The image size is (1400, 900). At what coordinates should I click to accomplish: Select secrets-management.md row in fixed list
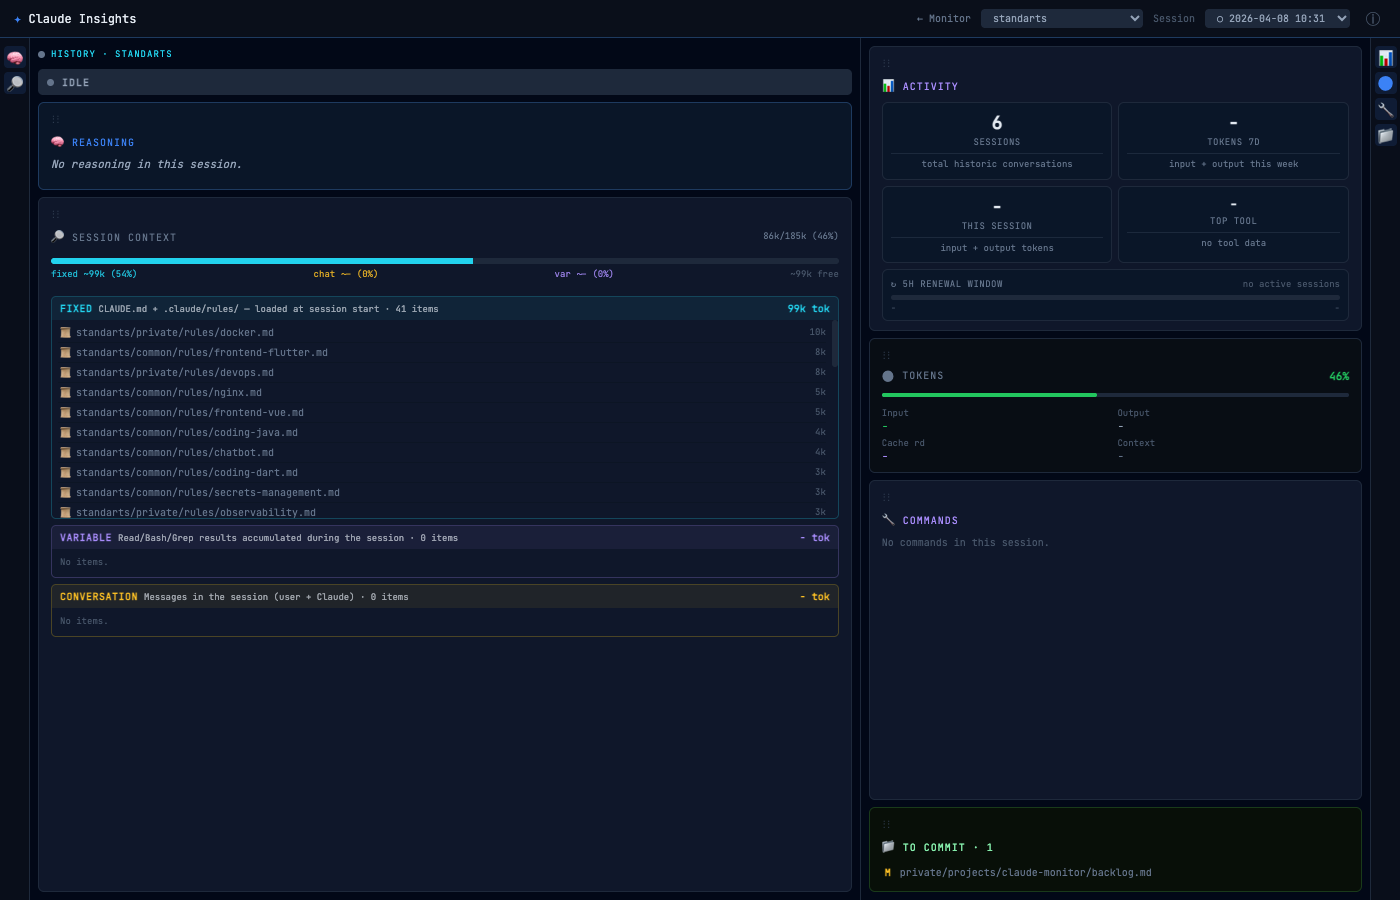pyautogui.click(x=442, y=493)
